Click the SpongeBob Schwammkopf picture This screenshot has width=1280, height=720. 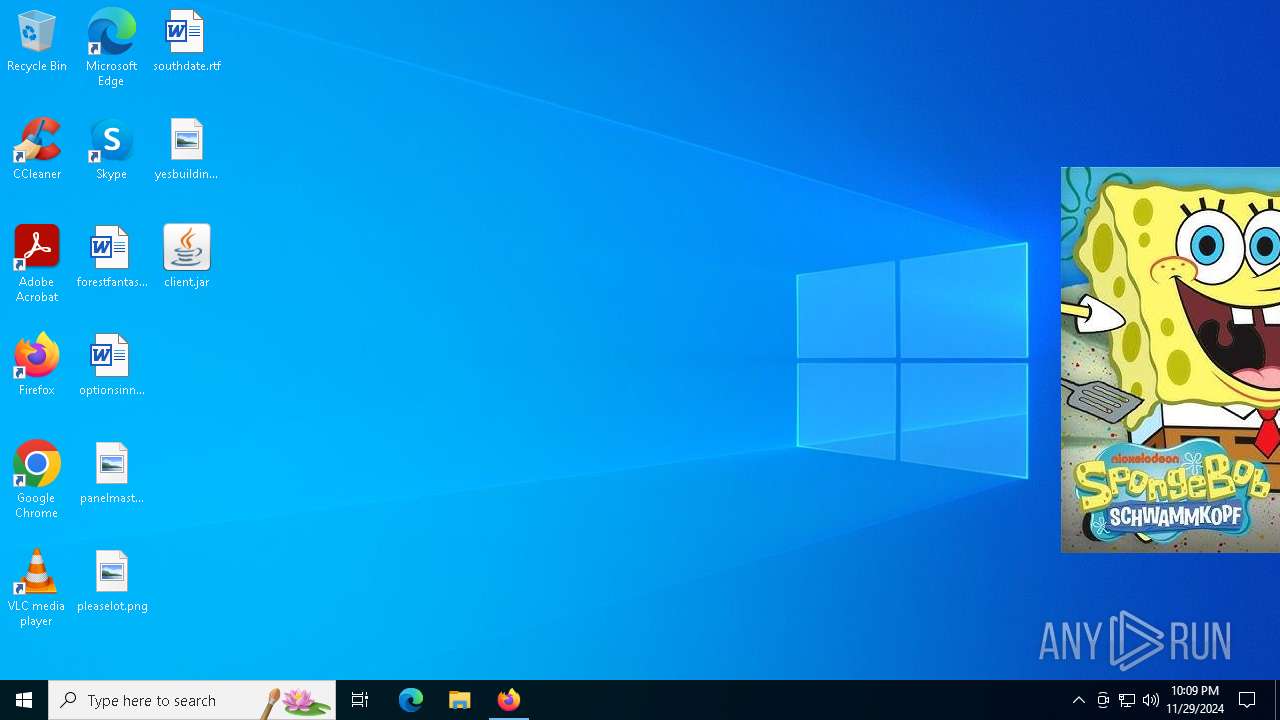pyautogui.click(x=1170, y=360)
